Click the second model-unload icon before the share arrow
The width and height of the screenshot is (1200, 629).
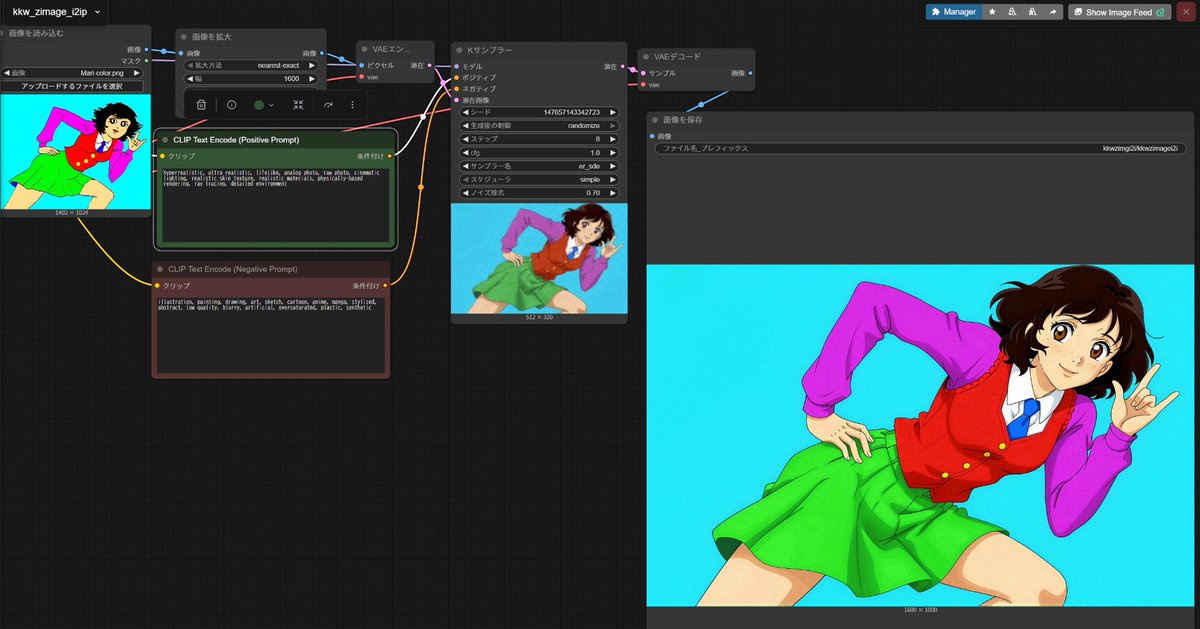pyautogui.click(x=1033, y=12)
